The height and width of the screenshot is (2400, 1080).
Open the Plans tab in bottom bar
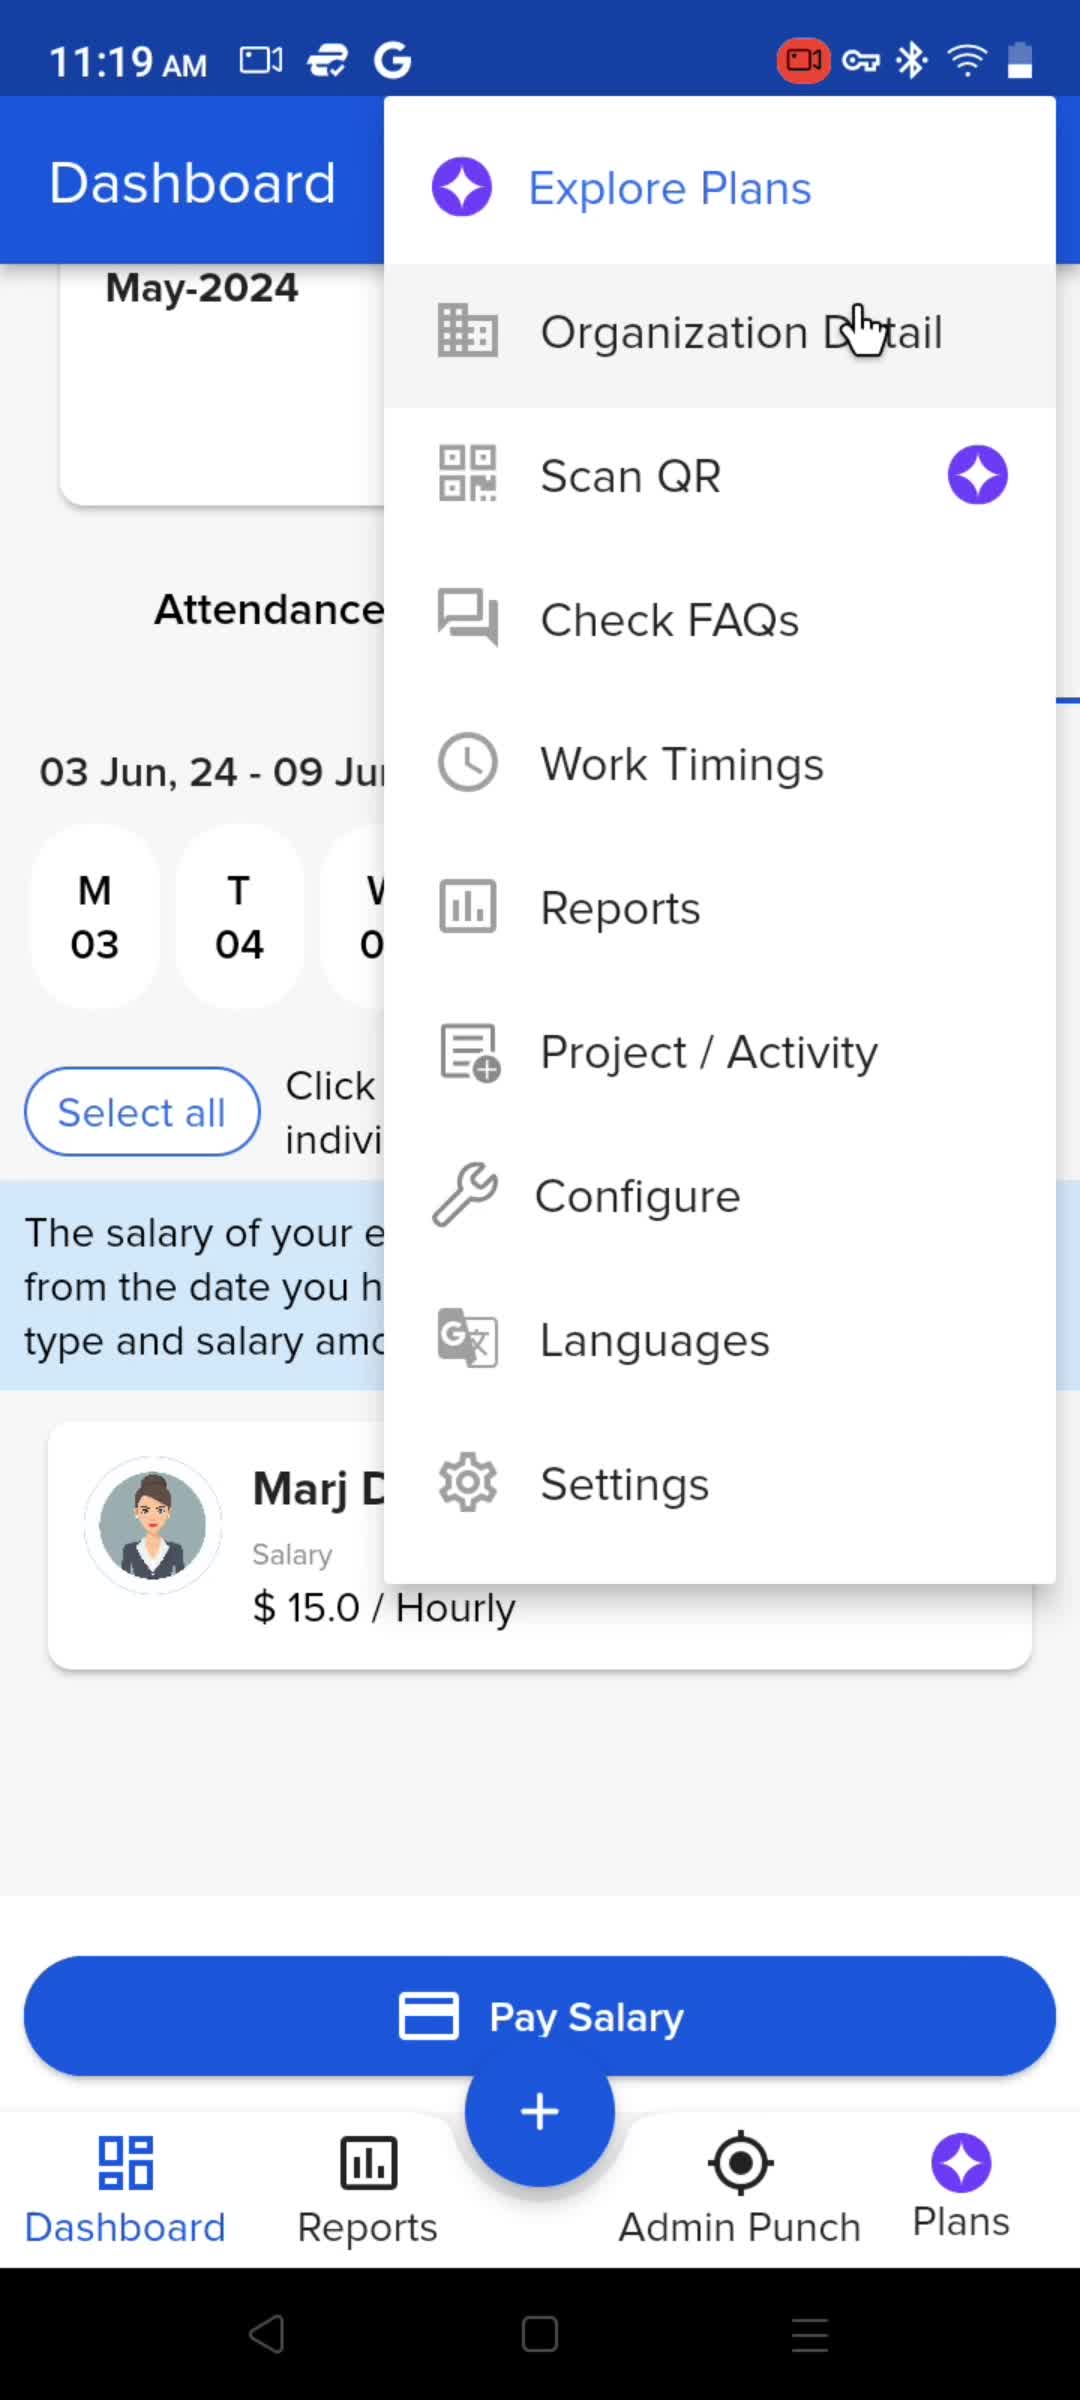(961, 2188)
